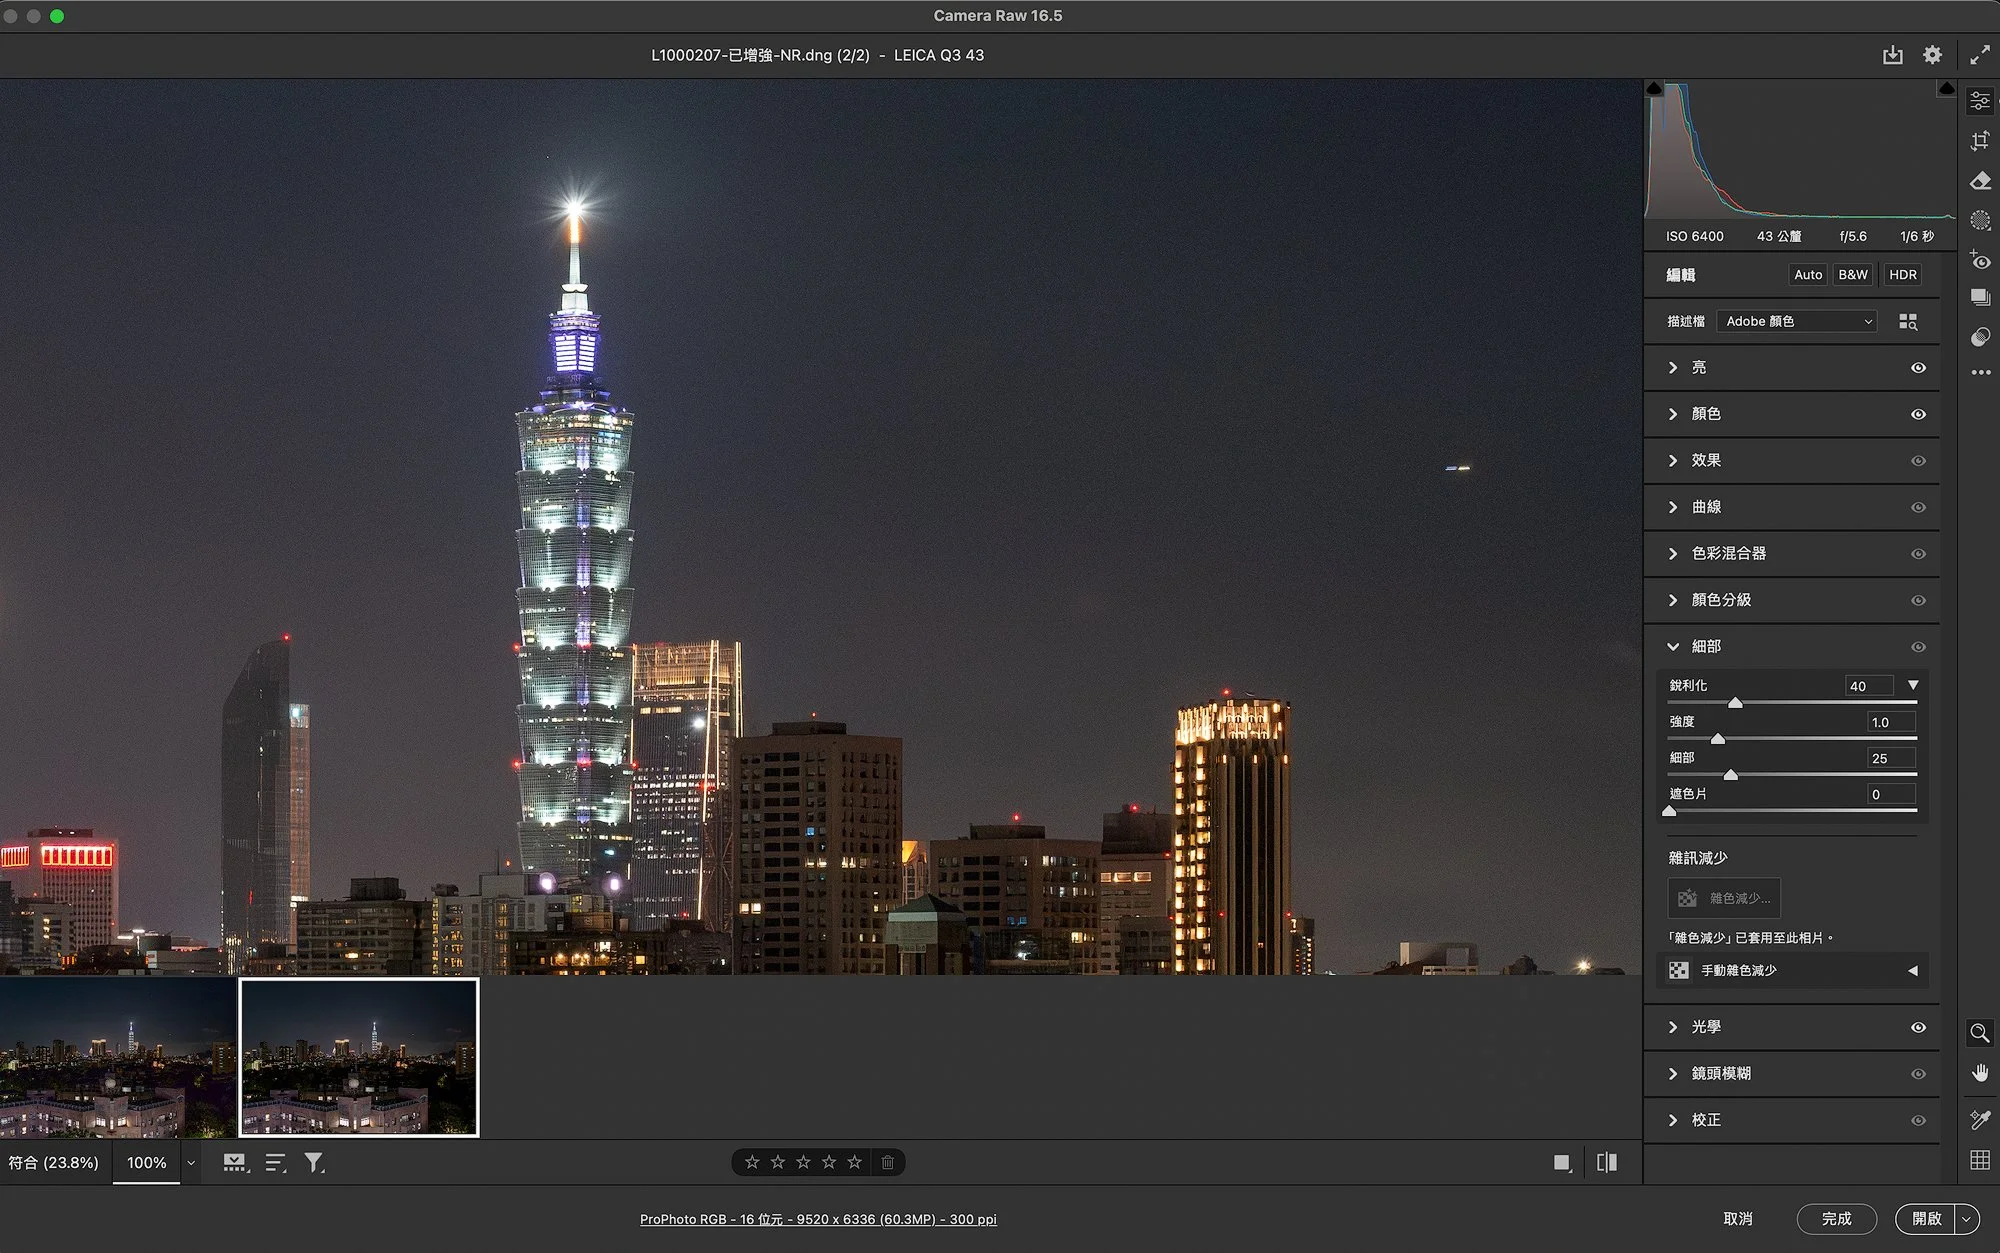Image resolution: width=2000 pixels, height=1253 pixels.
Task: Open workflow options link ProPhoto RGB
Action: point(818,1219)
